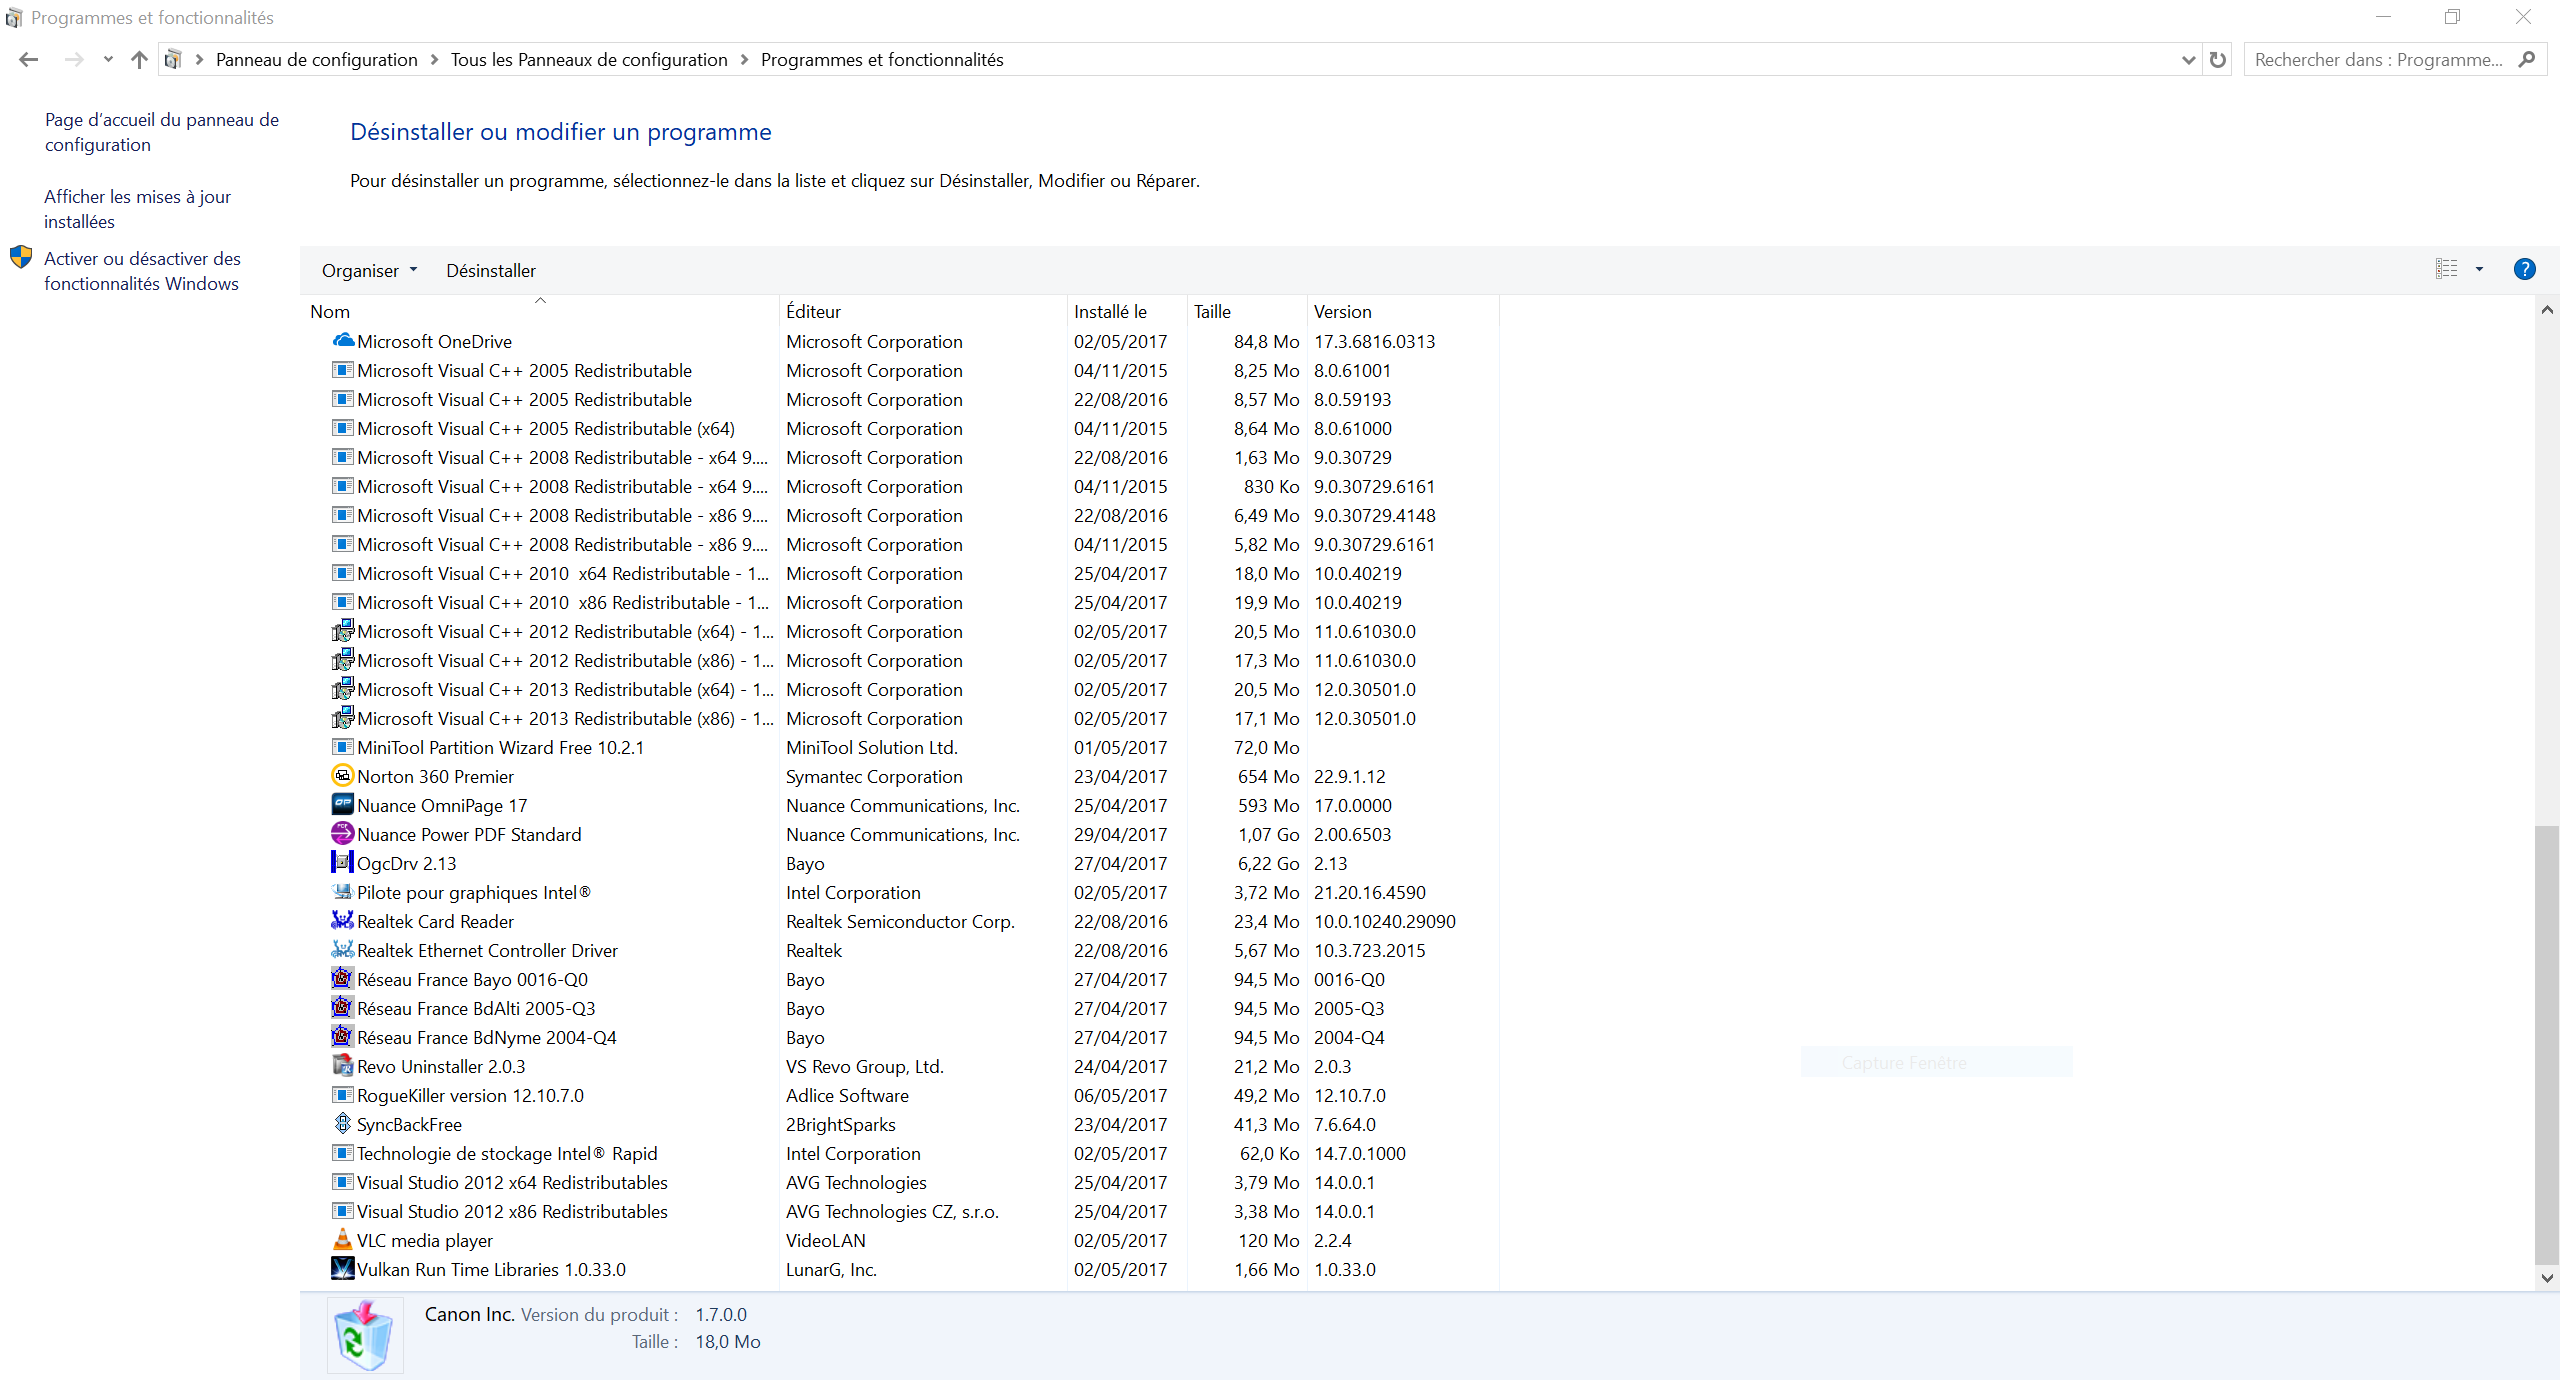Screen dimensions: 2560x1380
Task: Click the Réseau France BdNyme 2004-Q4 icon
Action: (343, 1037)
